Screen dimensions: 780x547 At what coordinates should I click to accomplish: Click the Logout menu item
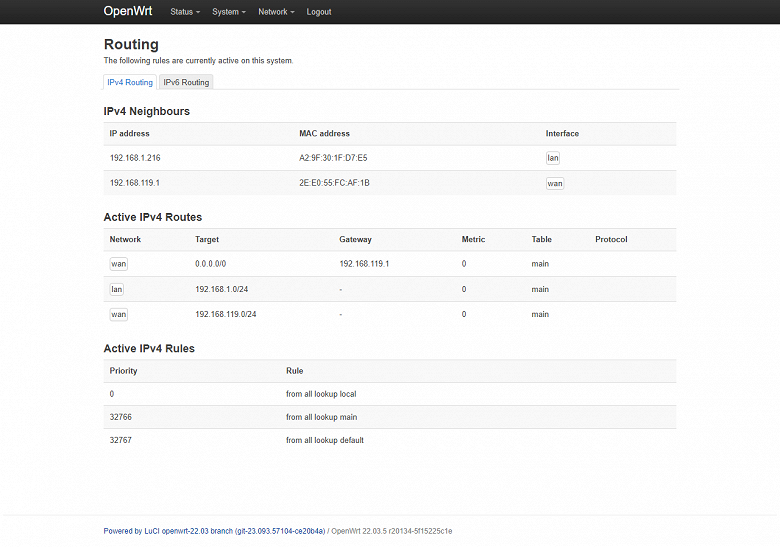coord(319,12)
